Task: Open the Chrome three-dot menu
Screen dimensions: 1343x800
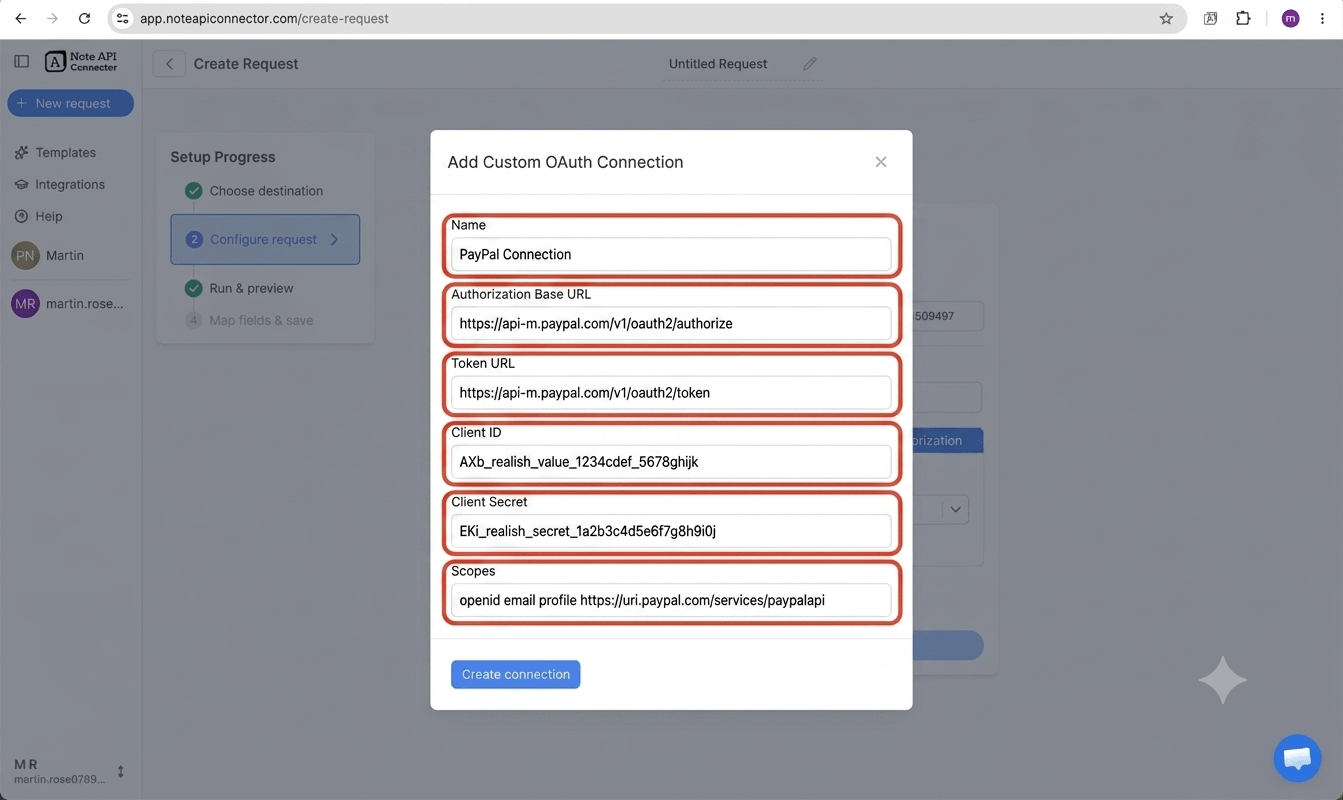Action: click(1323, 18)
